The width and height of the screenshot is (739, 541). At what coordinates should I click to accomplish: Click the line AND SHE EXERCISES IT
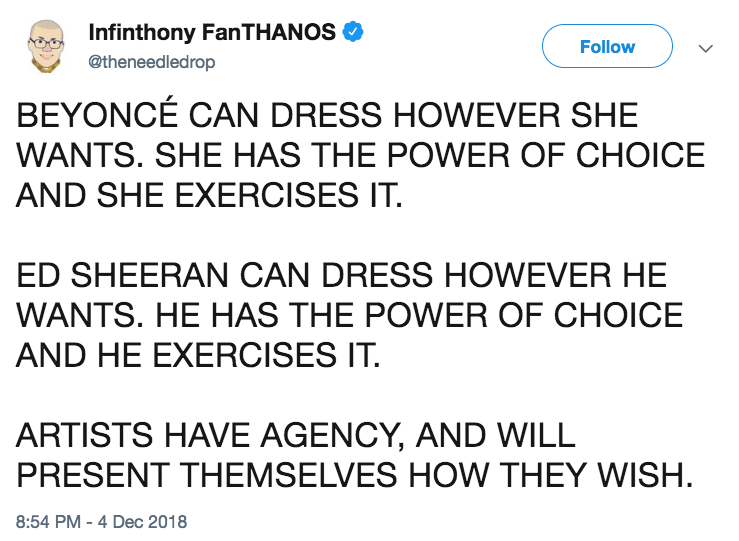click(x=210, y=195)
